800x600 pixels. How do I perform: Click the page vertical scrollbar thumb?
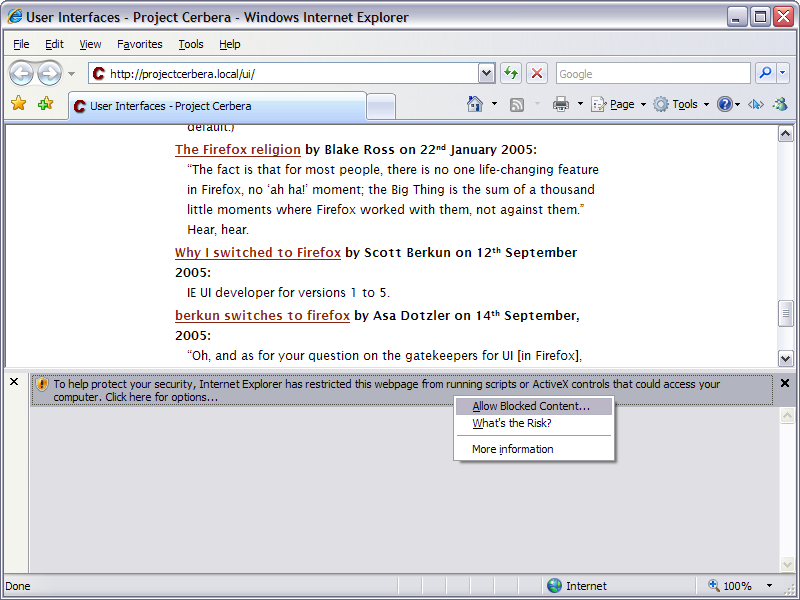coord(785,313)
